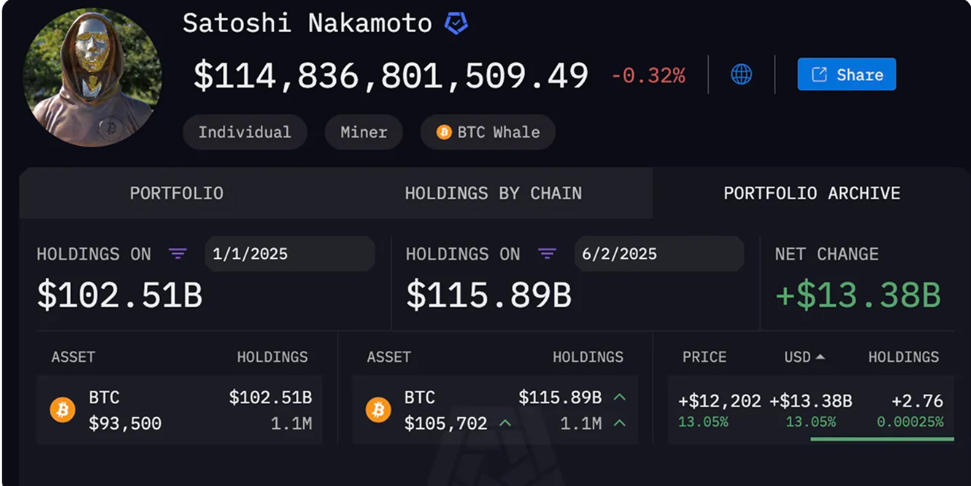Click the filter icon beside the 1/1/2025 date
Viewport: 971px width, 486px height.
[178, 254]
